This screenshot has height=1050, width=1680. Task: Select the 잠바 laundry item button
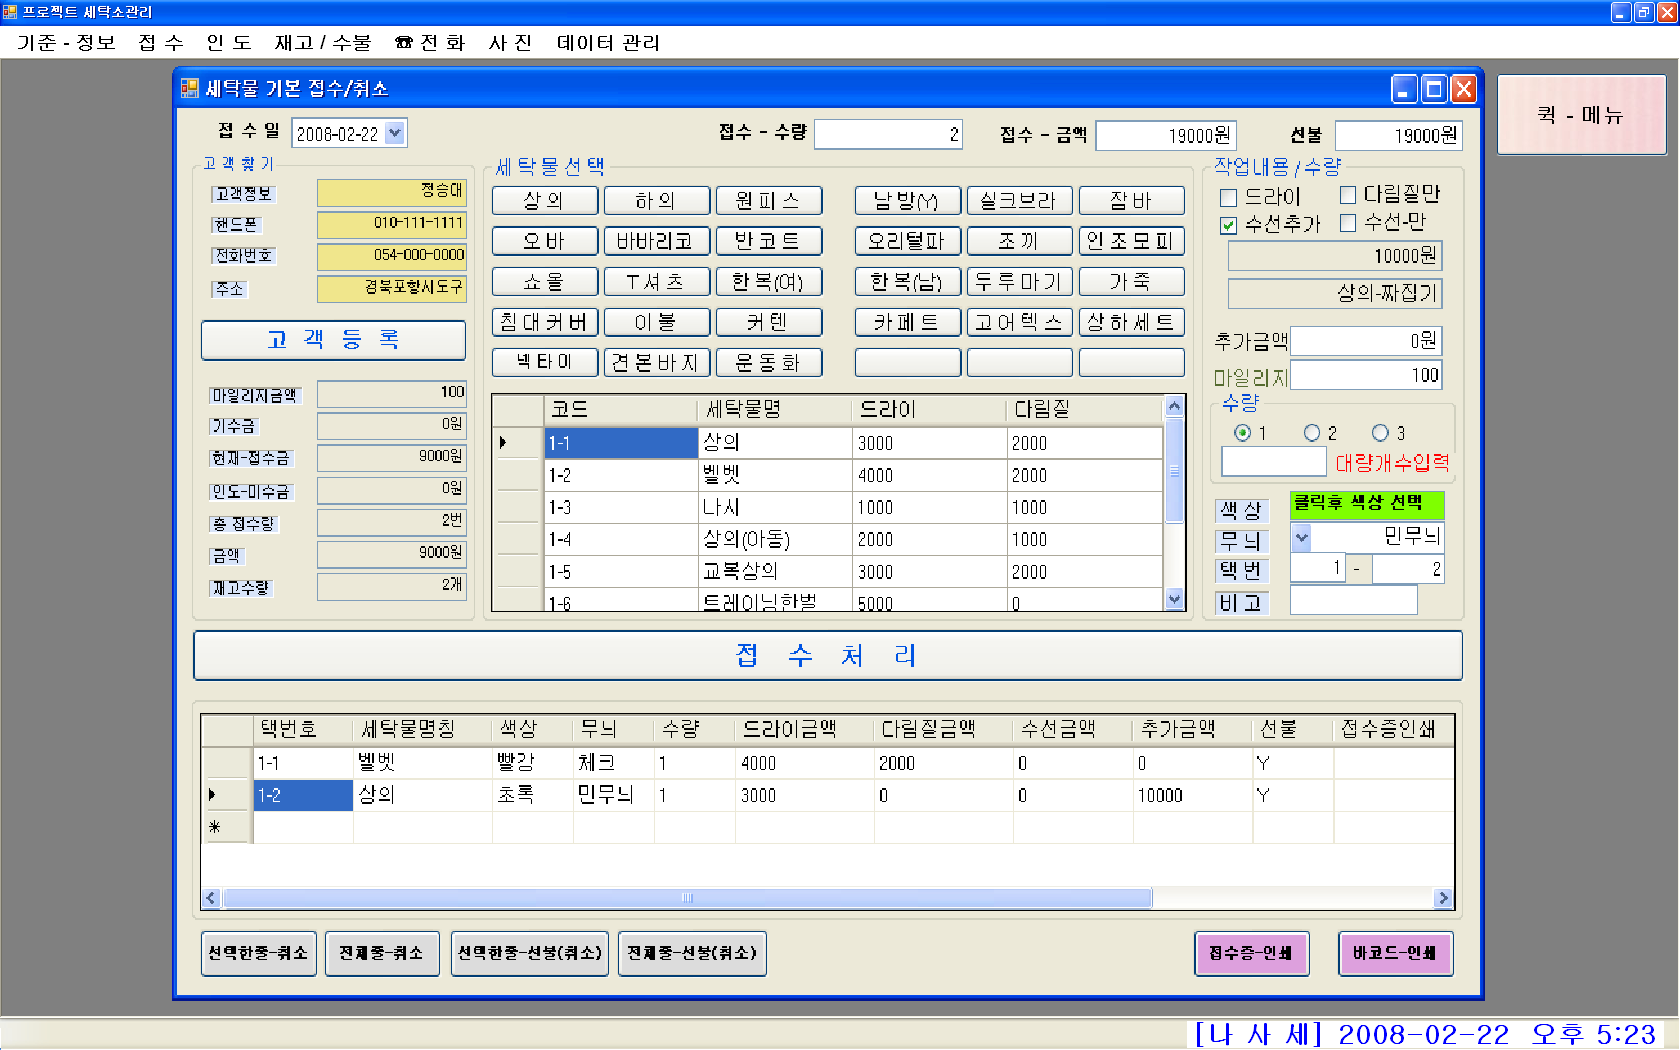click(x=1132, y=201)
